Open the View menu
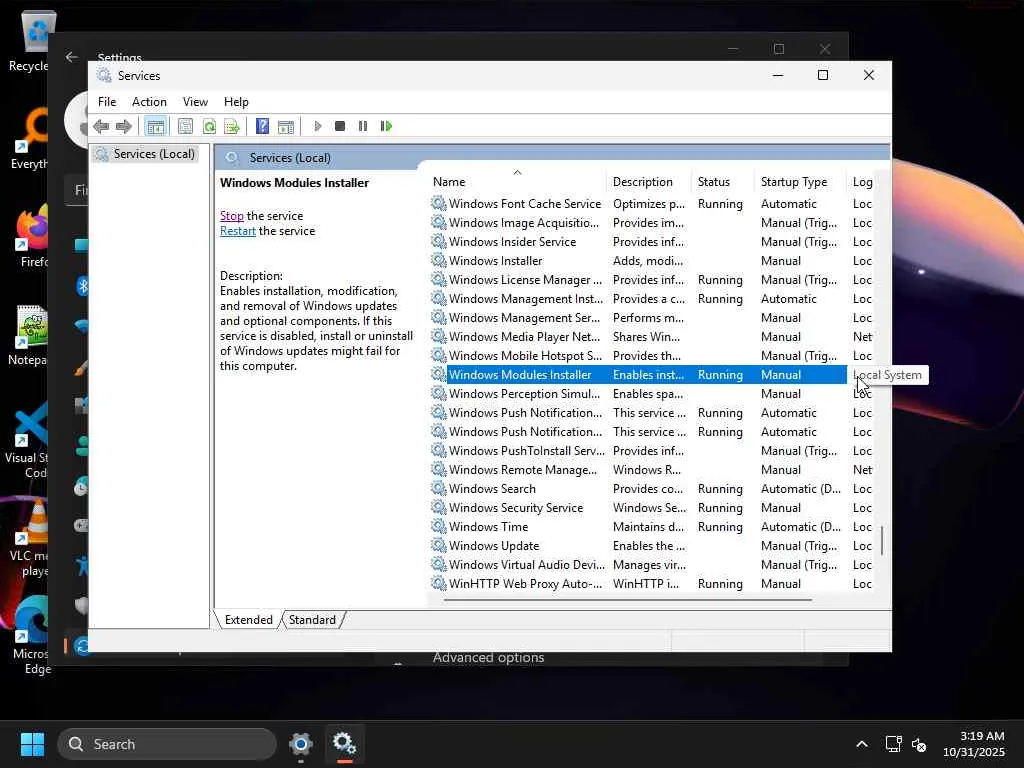Screen dimensions: 1024x768 195,102
